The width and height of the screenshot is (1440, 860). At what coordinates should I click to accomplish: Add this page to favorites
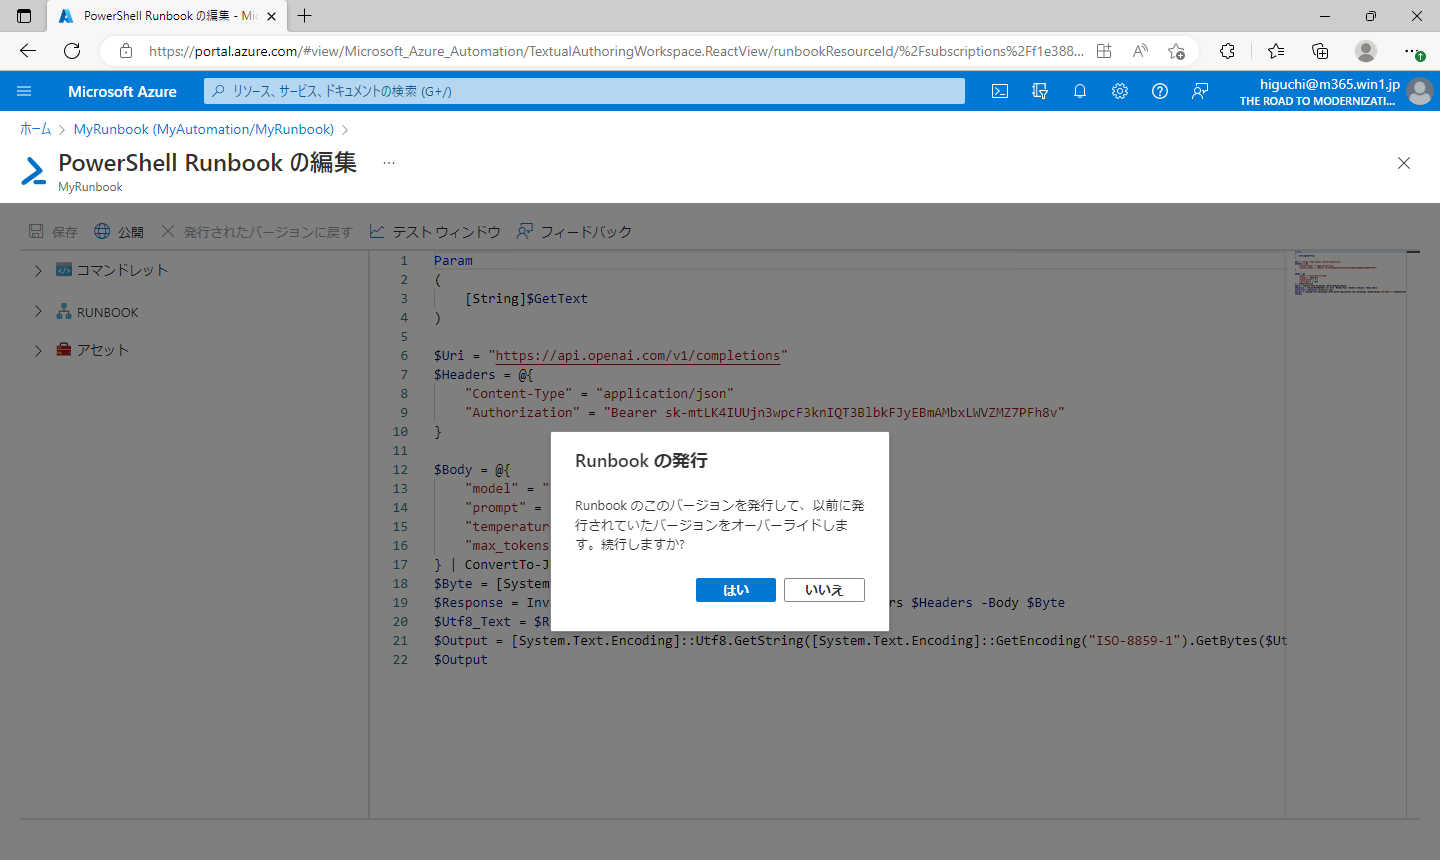[1176, 51]
